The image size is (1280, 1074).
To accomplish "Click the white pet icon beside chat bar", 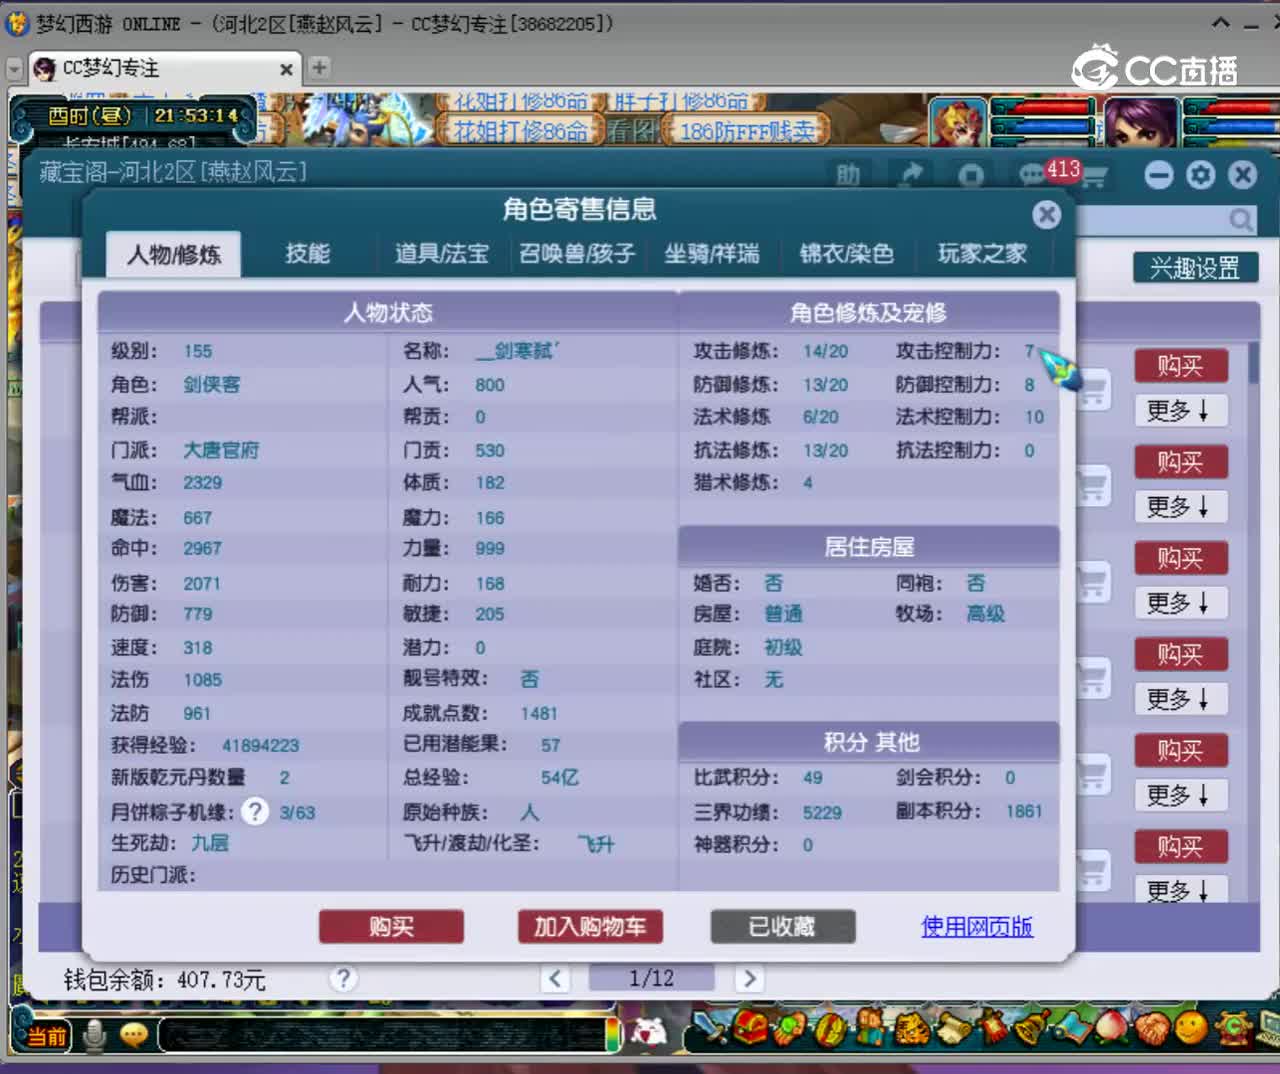I will tap(650, 1031).
